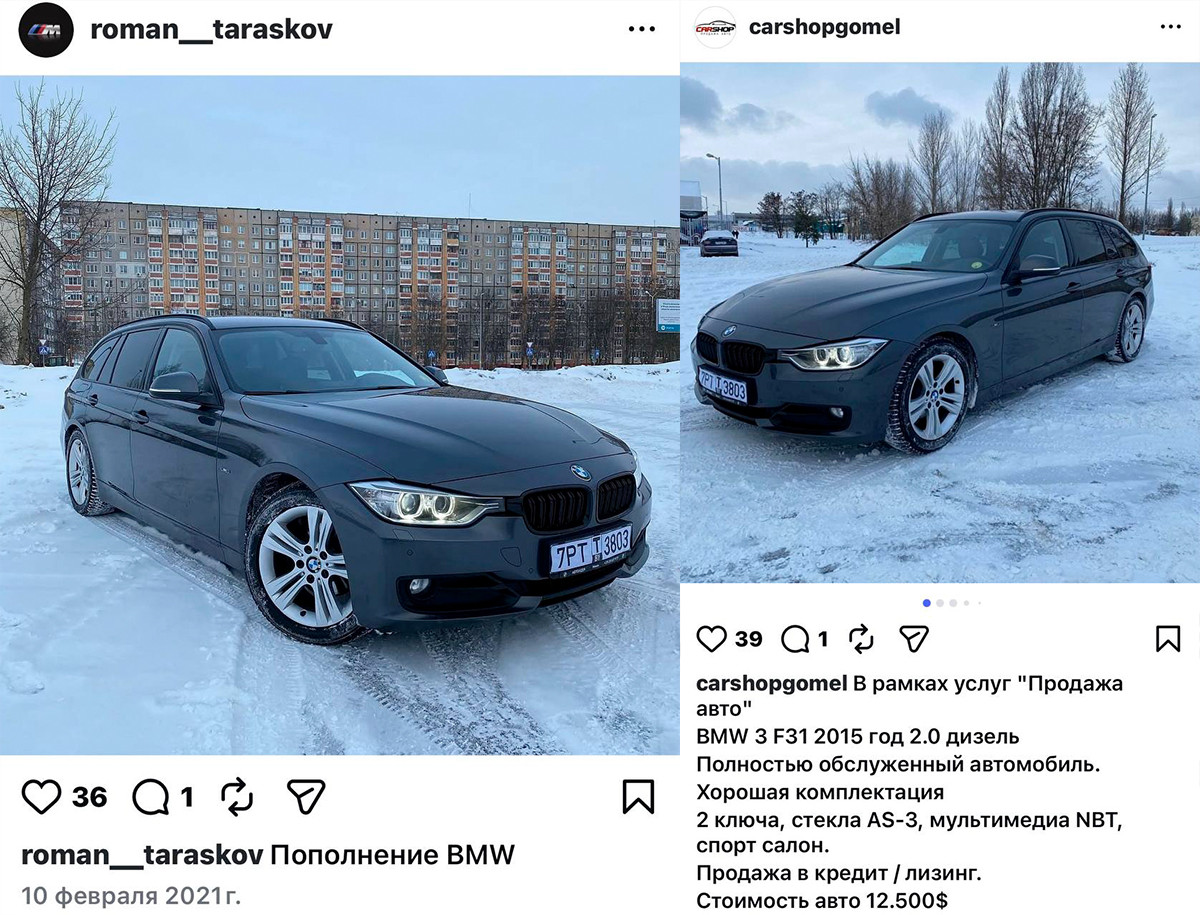Open carshopgomel username link in caption
1200x915 pixels.
772,684
